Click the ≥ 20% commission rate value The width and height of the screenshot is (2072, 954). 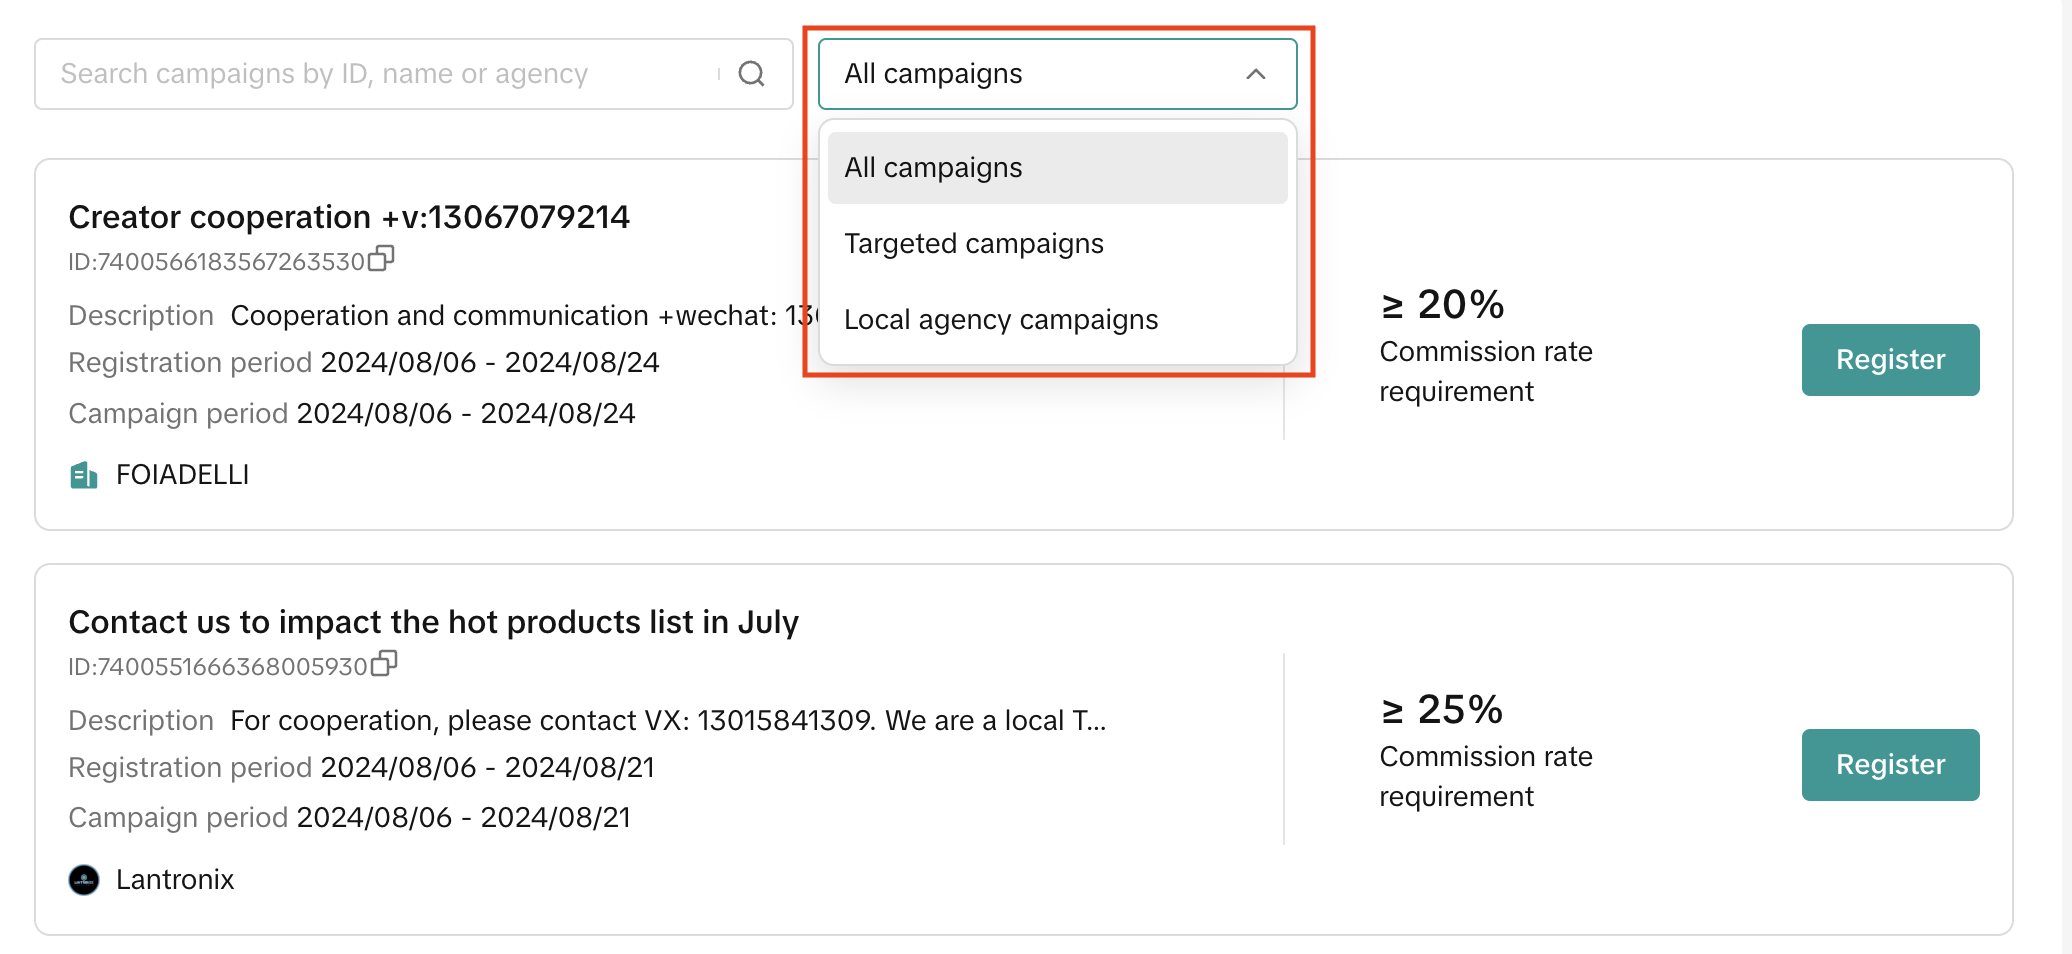[1442, 305]
